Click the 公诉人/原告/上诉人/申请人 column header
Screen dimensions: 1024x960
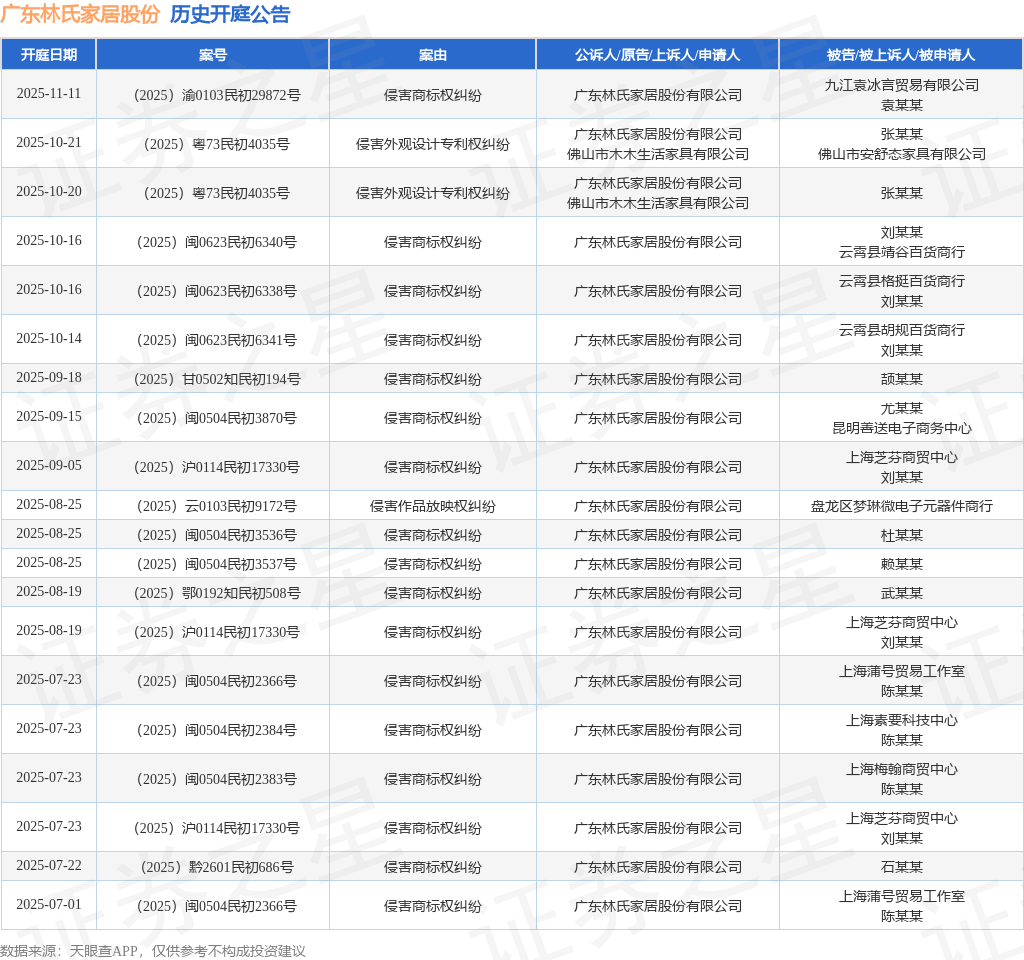click(x=657, y=55)
